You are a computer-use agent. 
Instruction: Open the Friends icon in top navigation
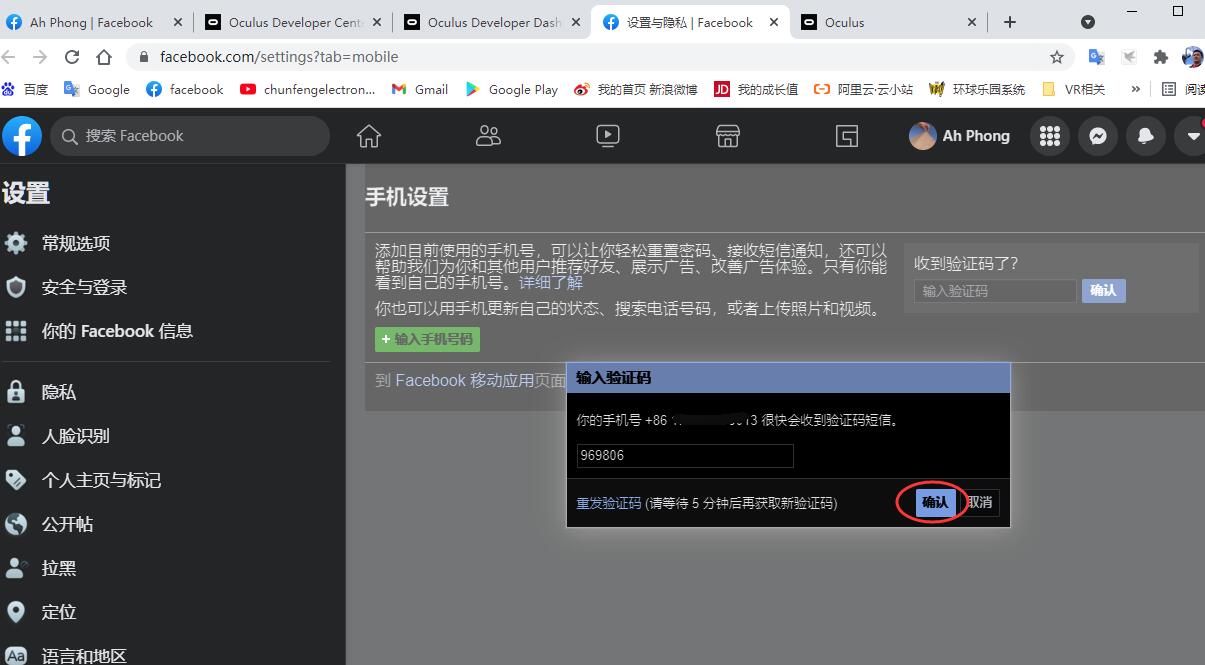(x=488, y=136)
